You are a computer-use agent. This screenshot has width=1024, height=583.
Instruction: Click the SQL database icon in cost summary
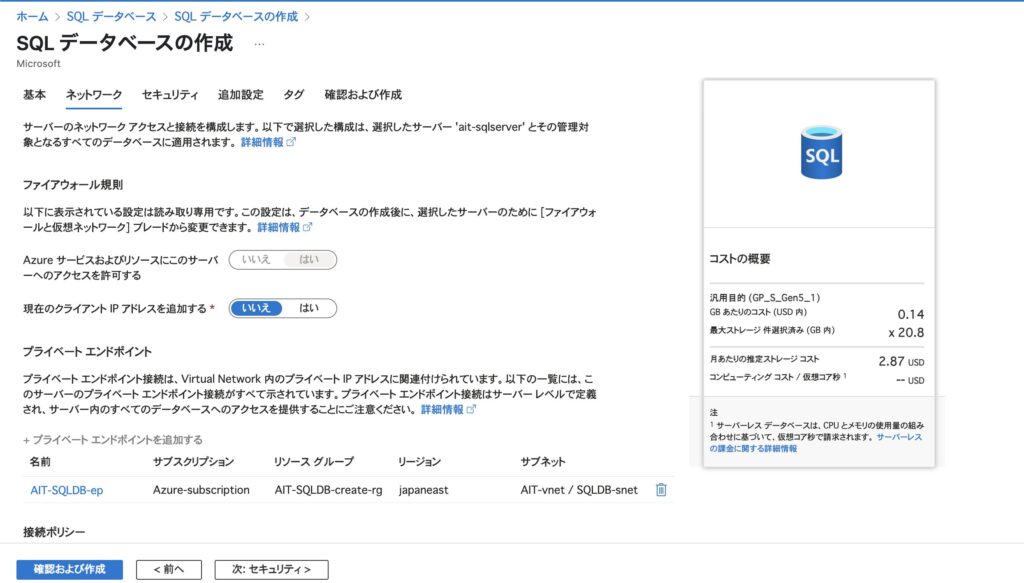tap(821, 152)
